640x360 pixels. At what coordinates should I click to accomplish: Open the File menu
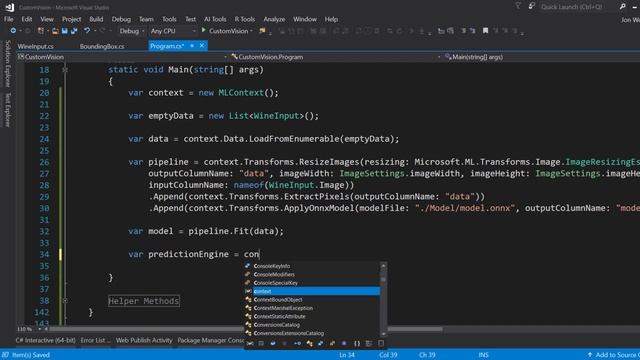pyautogui.click(x=9, y=19)
